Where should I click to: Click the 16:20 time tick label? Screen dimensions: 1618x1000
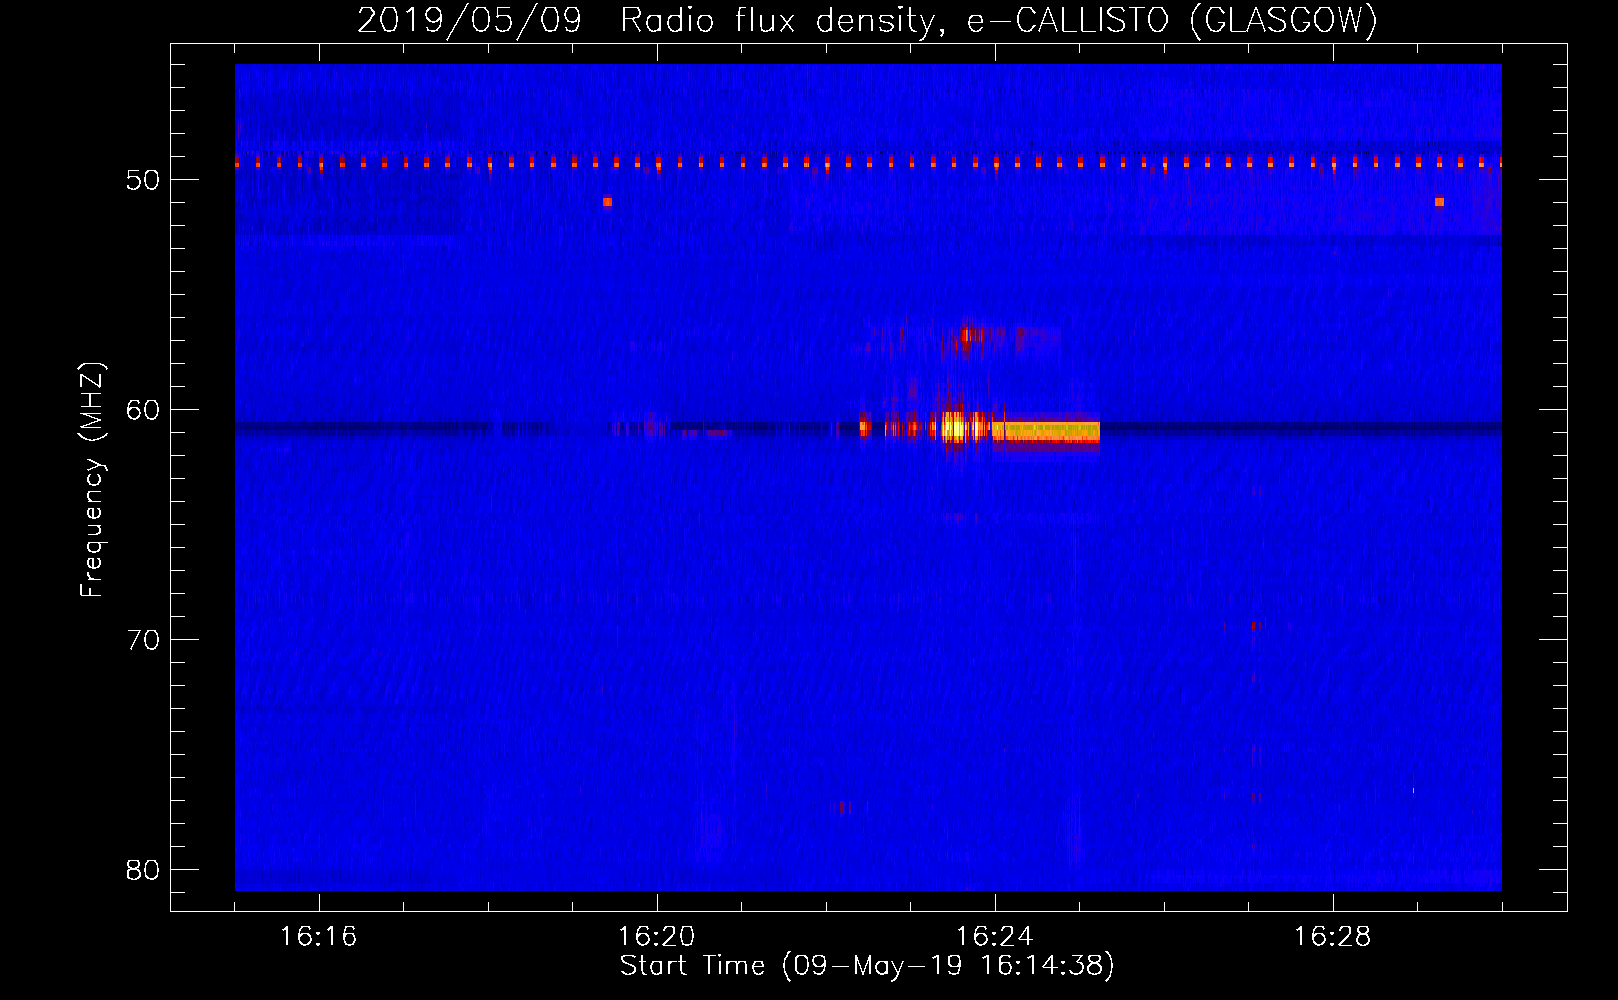pos(656,937)
